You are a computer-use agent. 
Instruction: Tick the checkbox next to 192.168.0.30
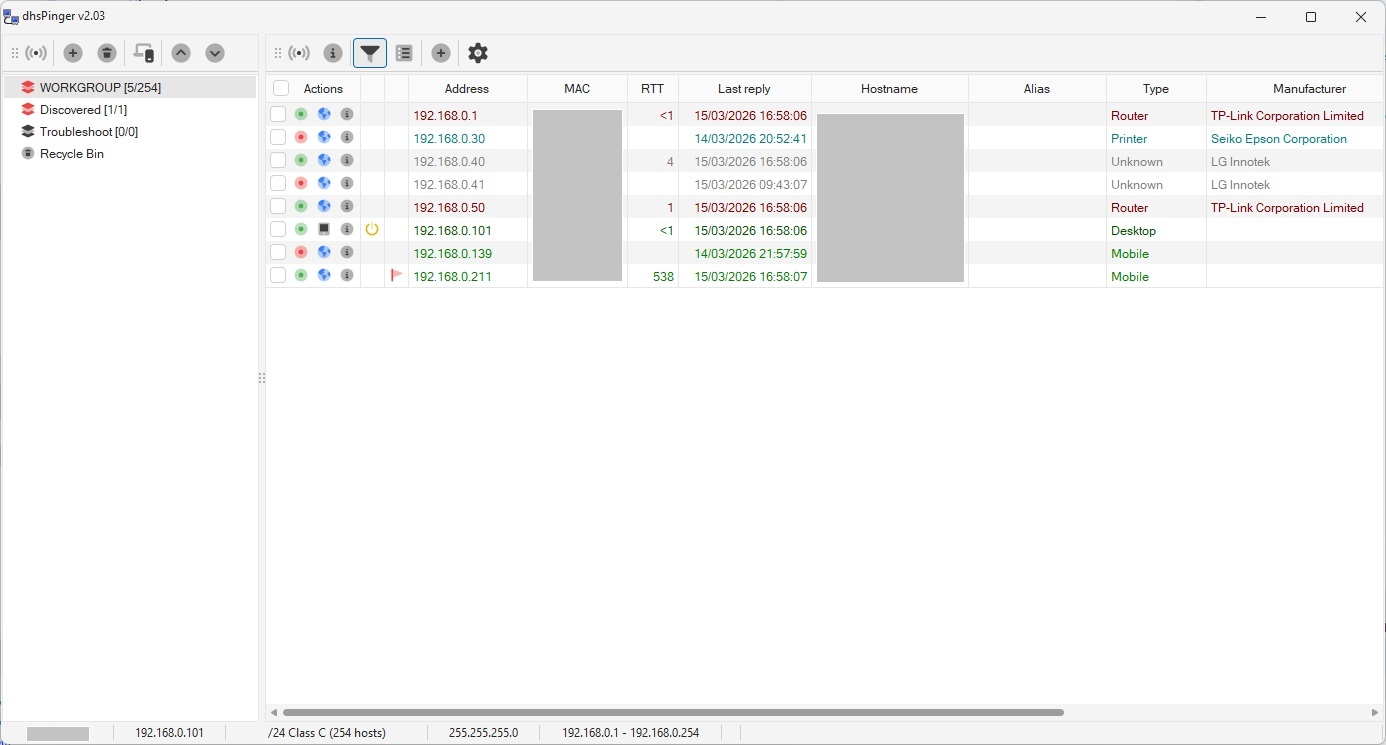278,137
